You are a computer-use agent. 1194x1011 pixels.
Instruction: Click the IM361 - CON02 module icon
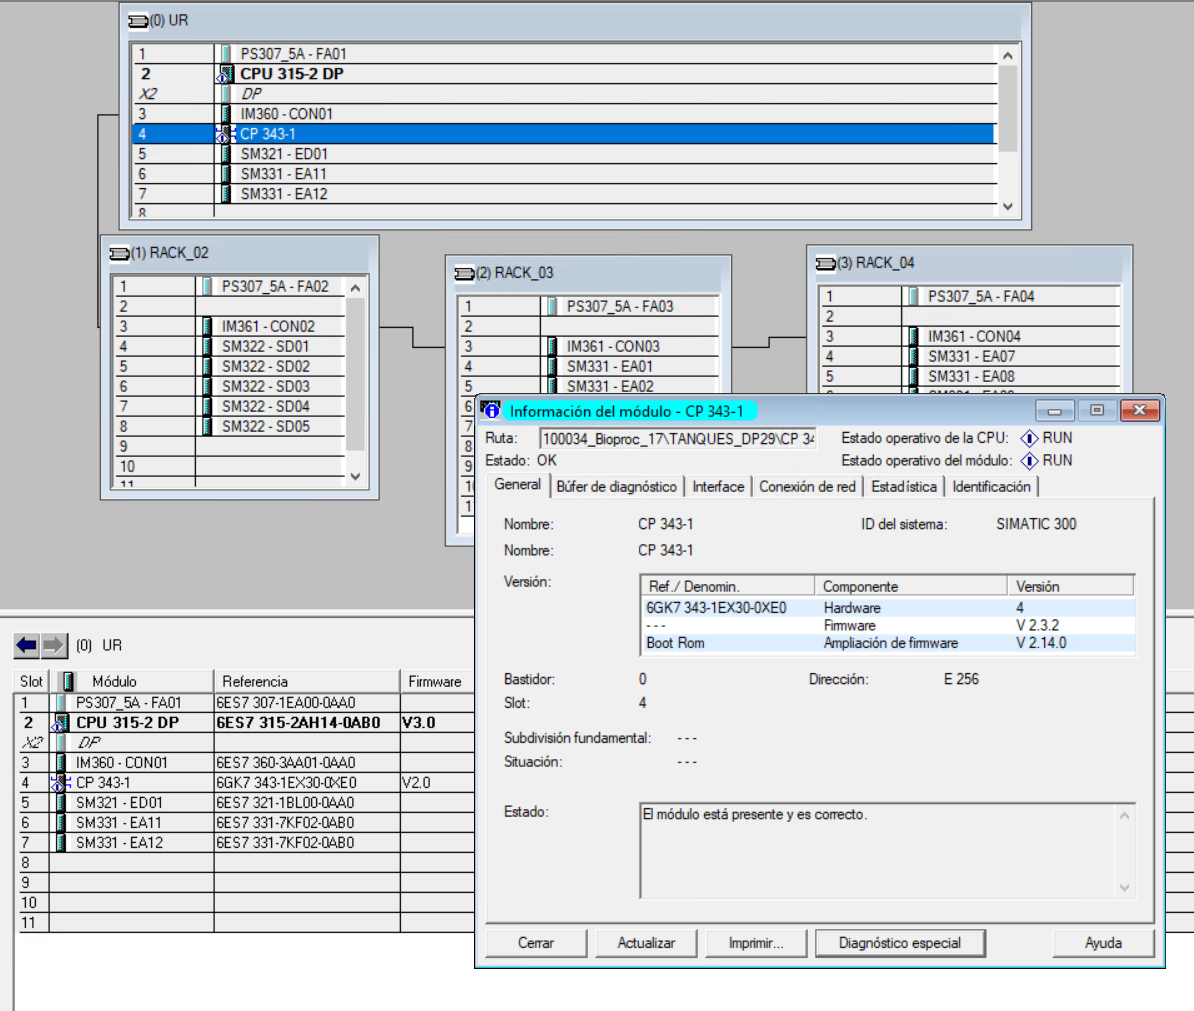point(207,327)
